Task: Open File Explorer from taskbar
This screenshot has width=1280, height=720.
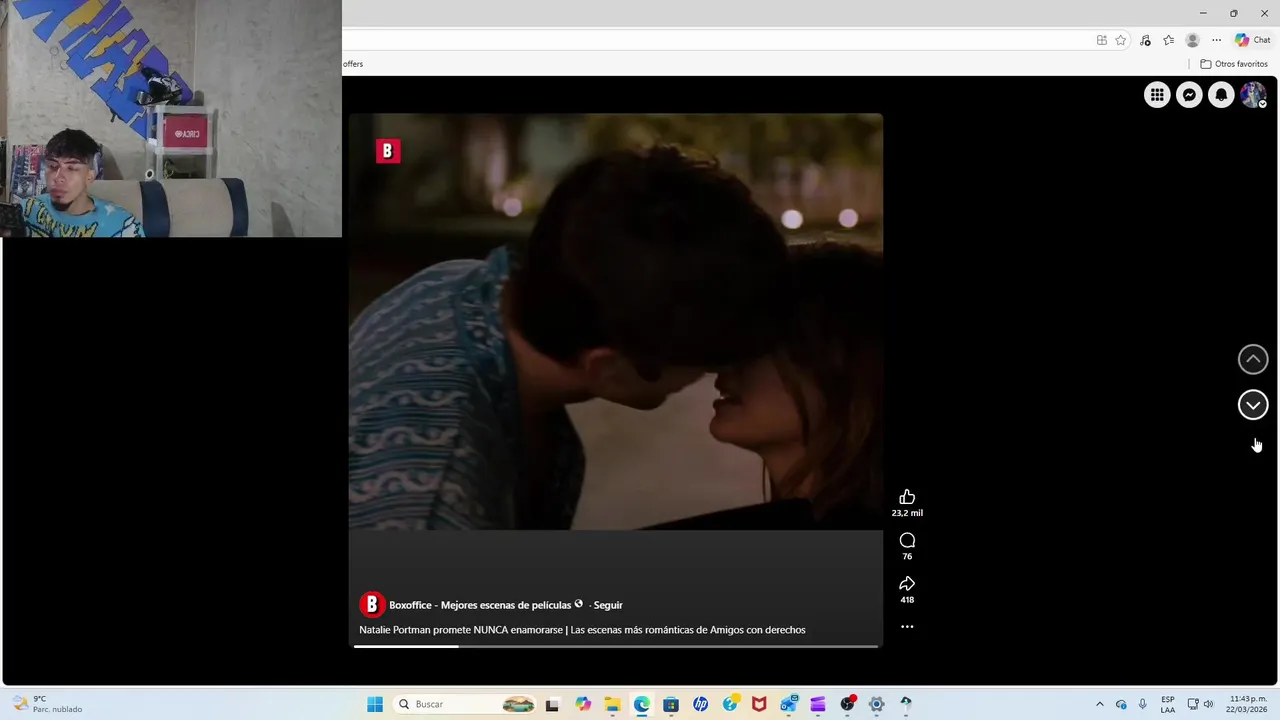Action: coord(612,704)
